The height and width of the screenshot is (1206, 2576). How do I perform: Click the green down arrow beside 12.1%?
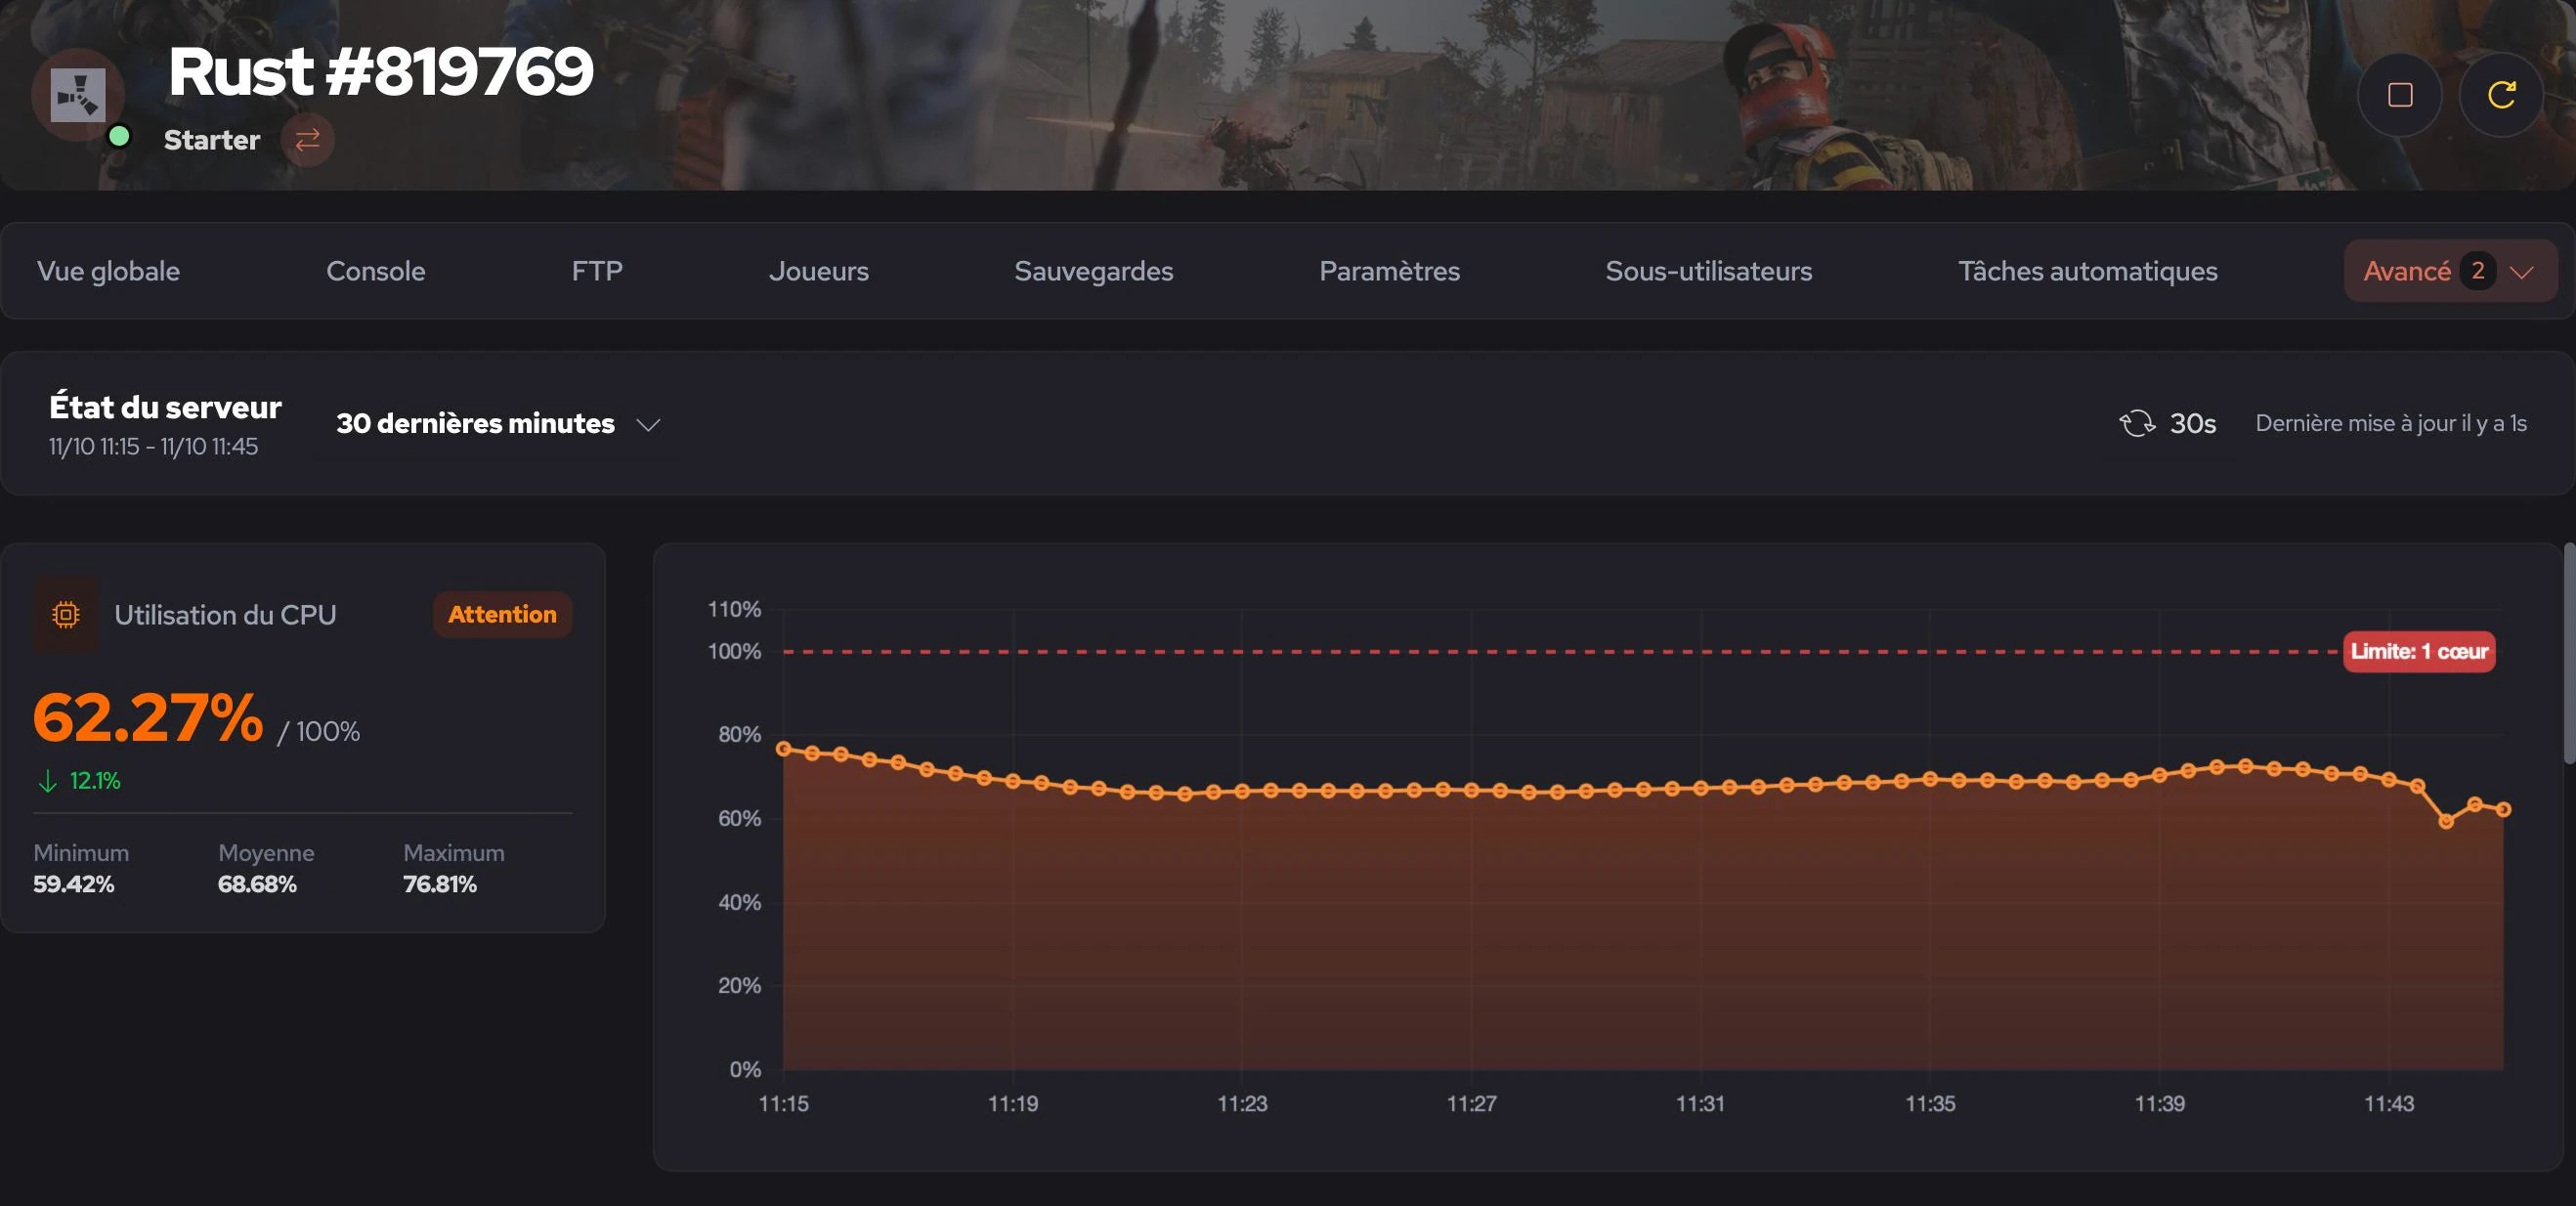coord(47,781)
